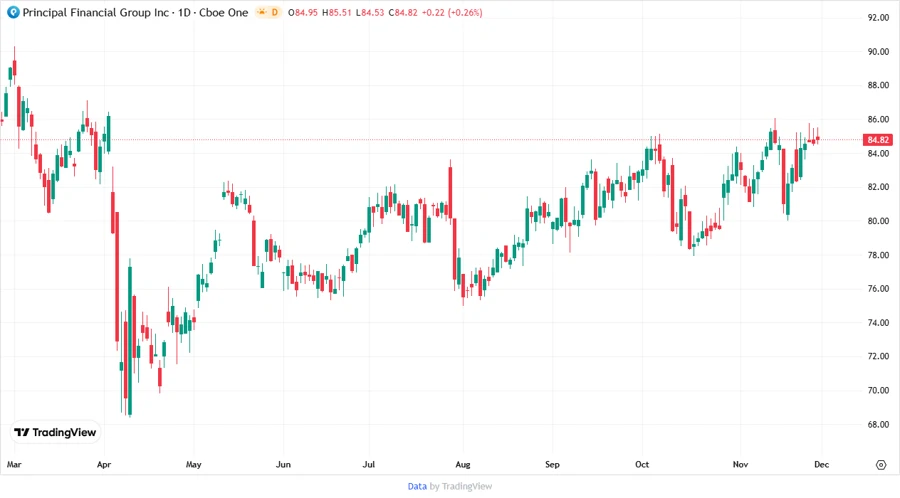Click the Apr label on time axis
This screenshot has height=498, width=900.
(x=104, y=465)
